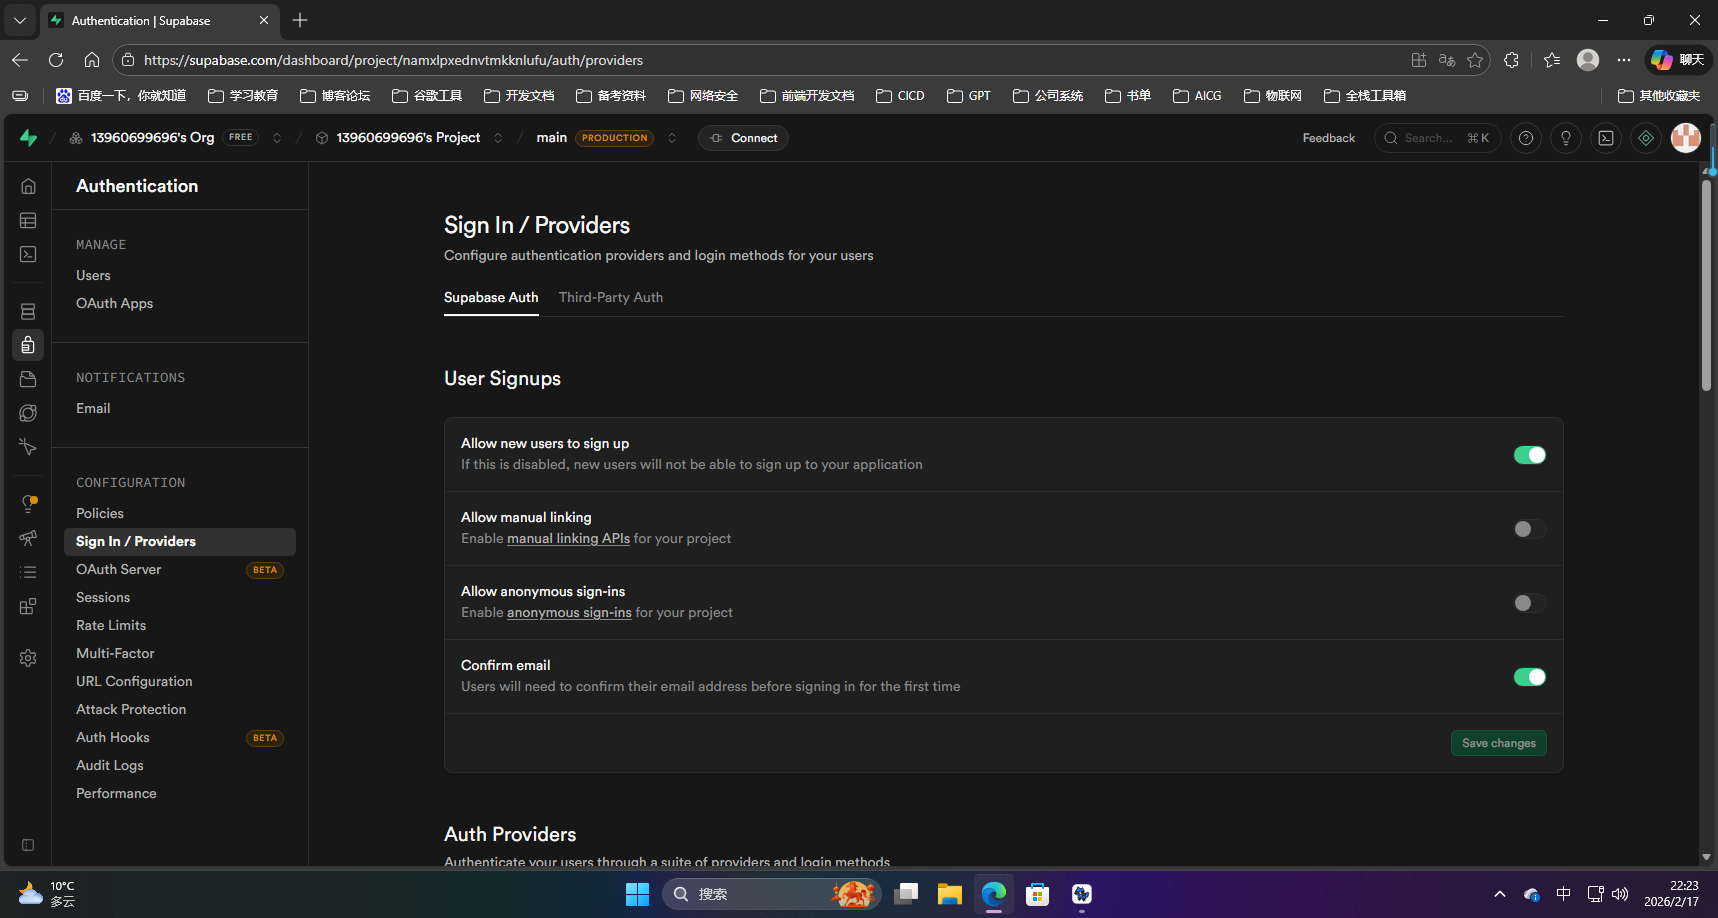Select the Supabase Auth tab

click(491, 297)
